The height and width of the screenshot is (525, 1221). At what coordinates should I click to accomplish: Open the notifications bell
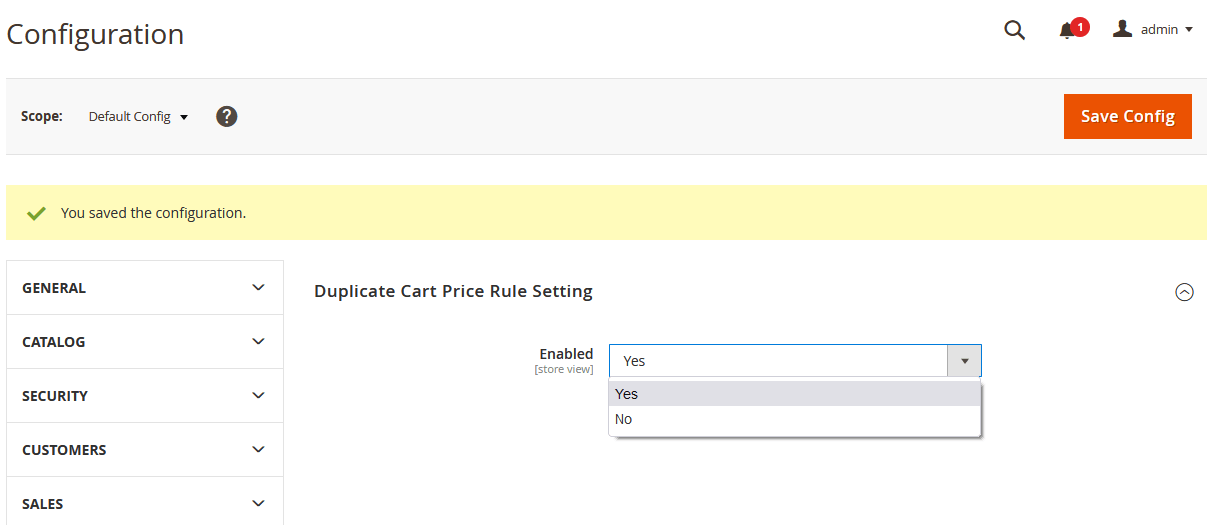coord(1067,31)
